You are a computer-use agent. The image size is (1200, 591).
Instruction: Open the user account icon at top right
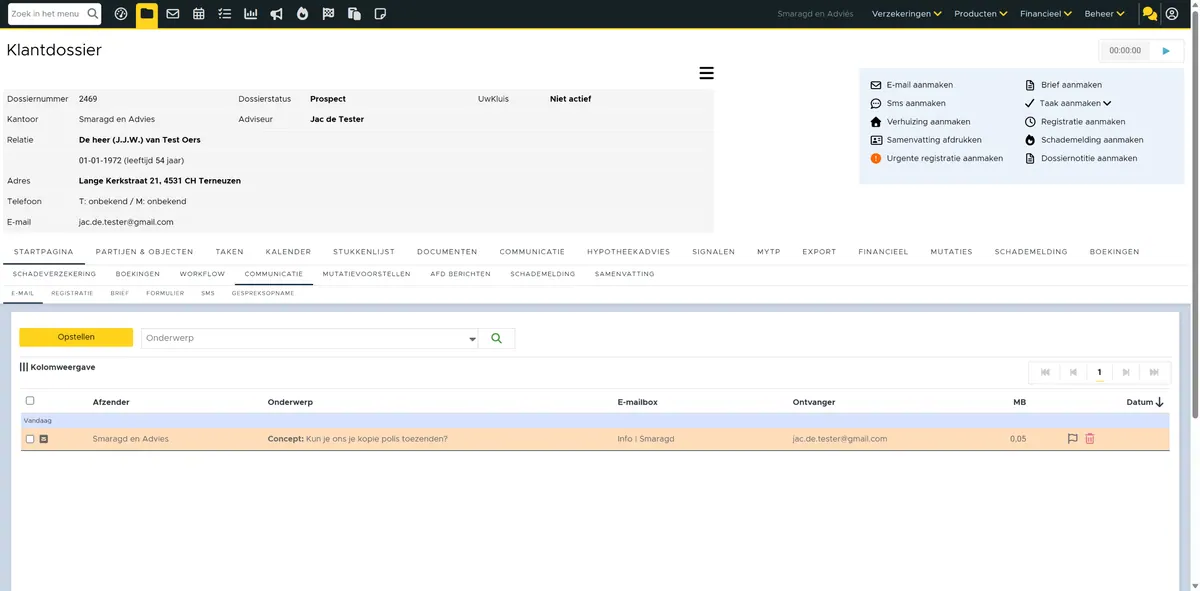click(x=1172, y=14)
